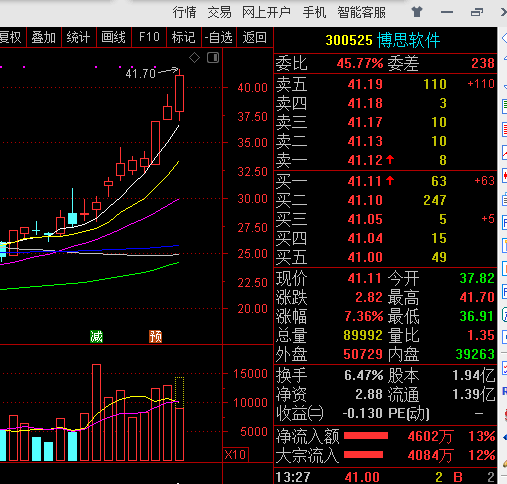
Task: Open the green list icon in right sidebar
Action: 504,106
